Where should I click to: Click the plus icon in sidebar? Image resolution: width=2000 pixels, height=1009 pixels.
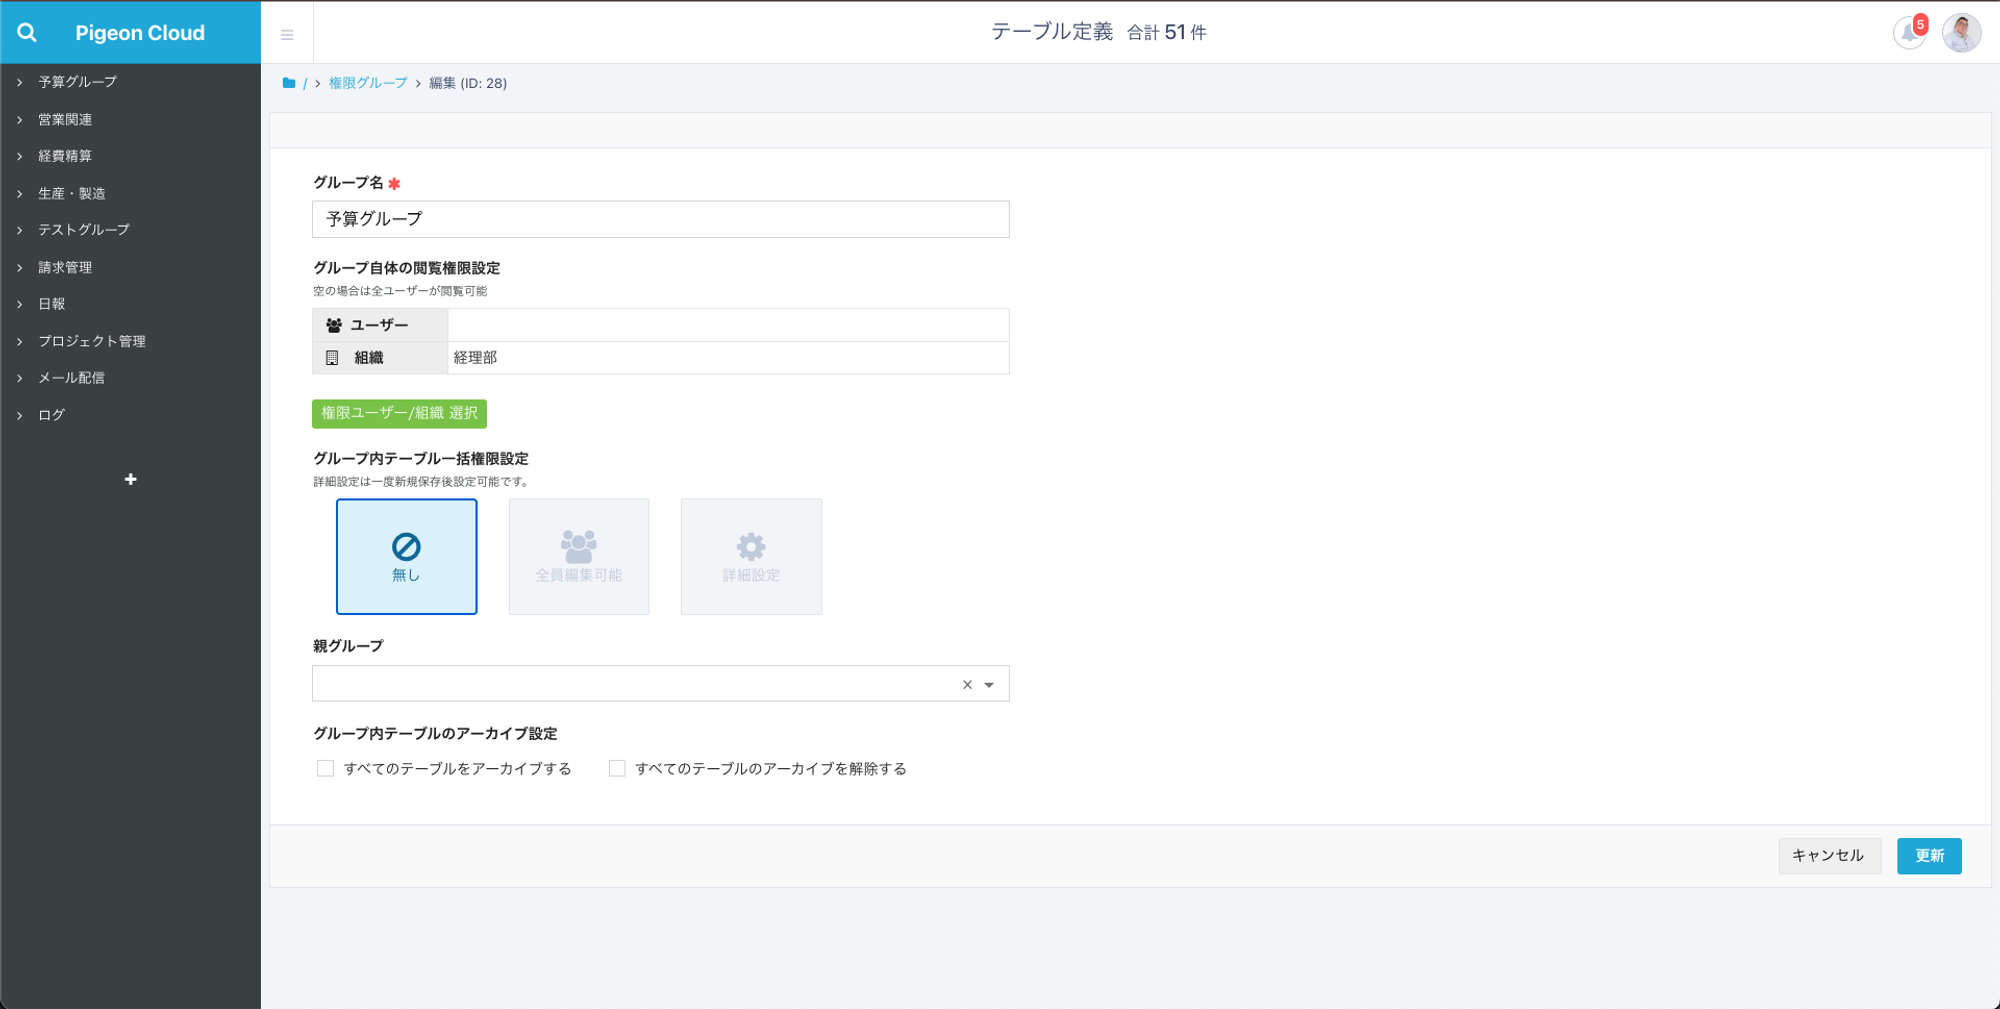pos(130,480)
